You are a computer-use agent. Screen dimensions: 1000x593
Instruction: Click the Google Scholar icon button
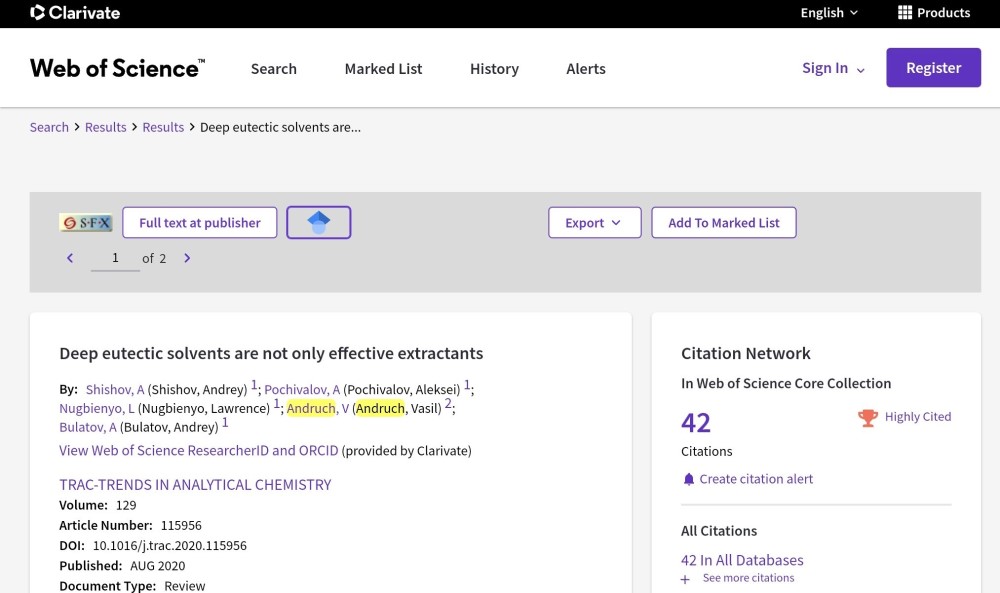click(x=319, y=223)
